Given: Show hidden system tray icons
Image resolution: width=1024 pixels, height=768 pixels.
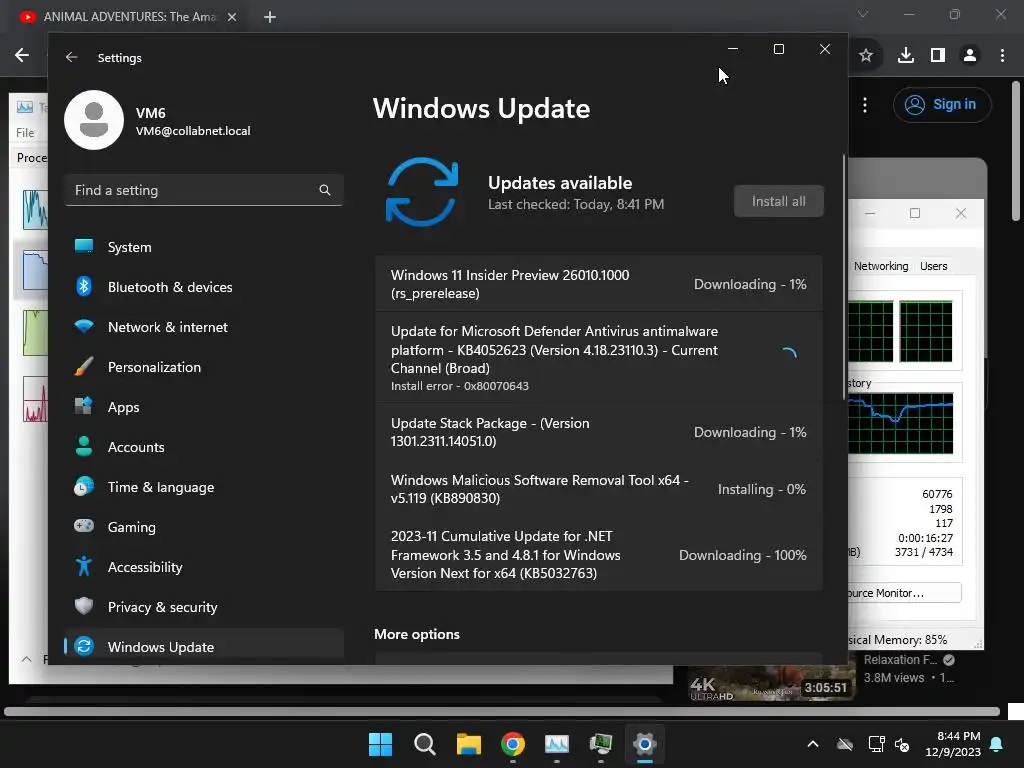Looking at the screenshot, I should [812, 744].
